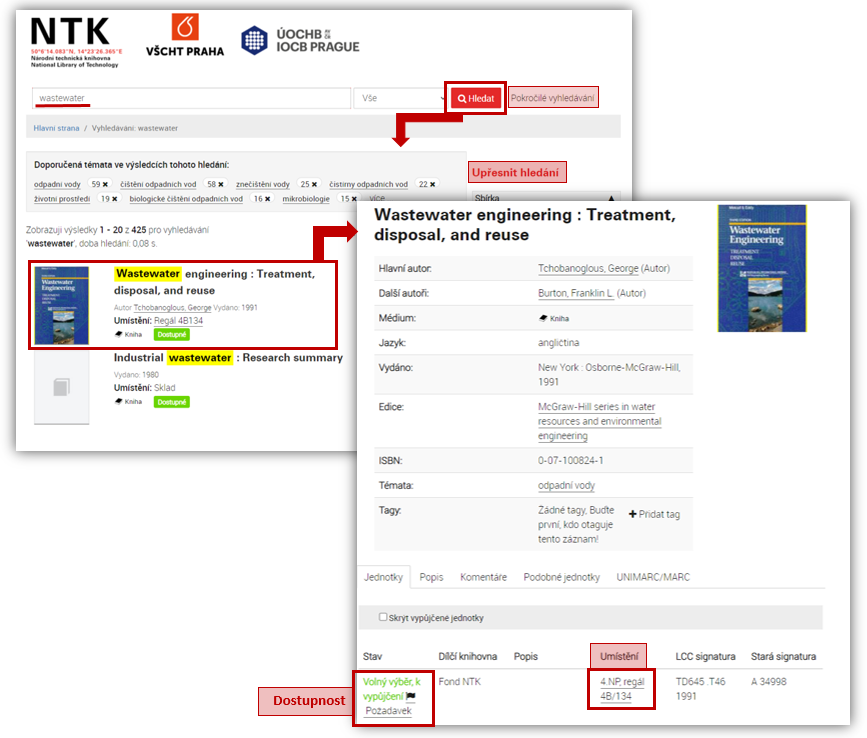Viewport: 867px width, 738px height.
Task: Click the Dostupné badge under Regál 4B134
Action: point(172,334)
